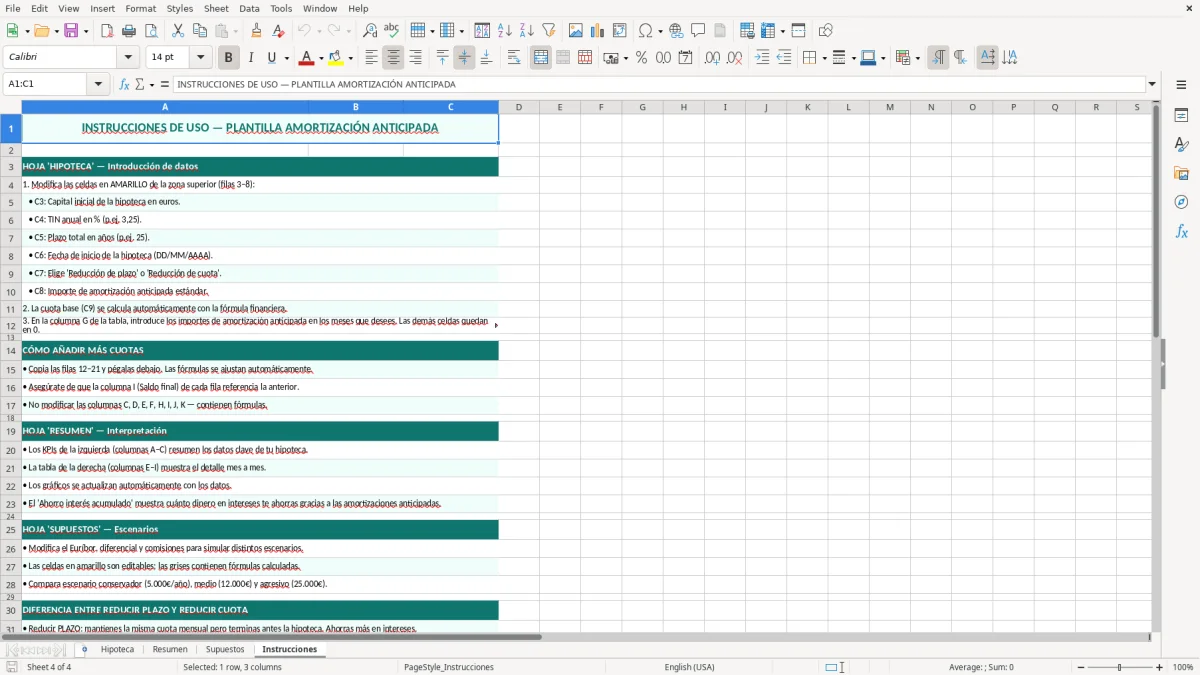1200x675 pixels.
Task: Run the spelling check
Action: 392,31
